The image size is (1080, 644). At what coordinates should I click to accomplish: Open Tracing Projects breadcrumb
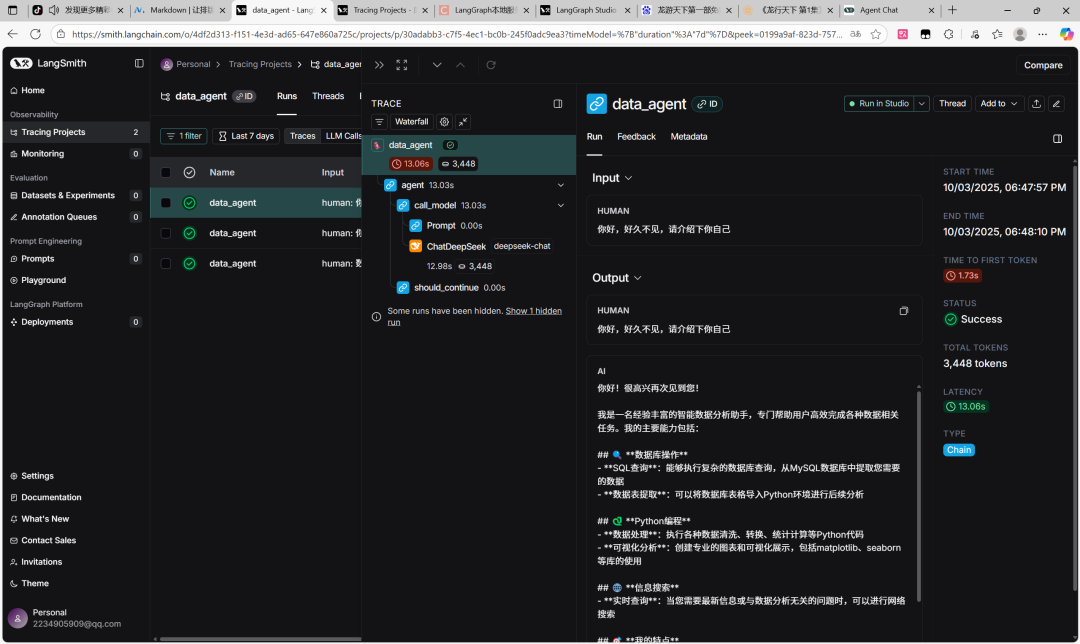point(260,64)
